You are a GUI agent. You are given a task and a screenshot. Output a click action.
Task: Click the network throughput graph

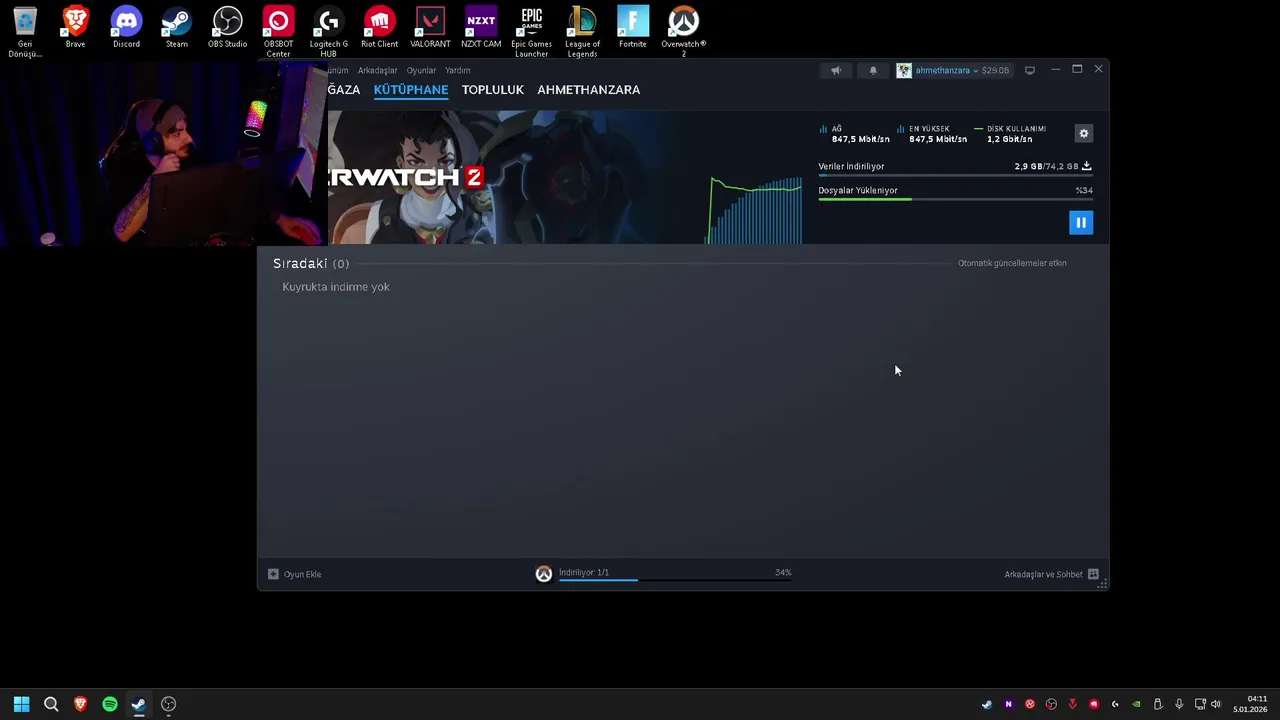point(755,210)
